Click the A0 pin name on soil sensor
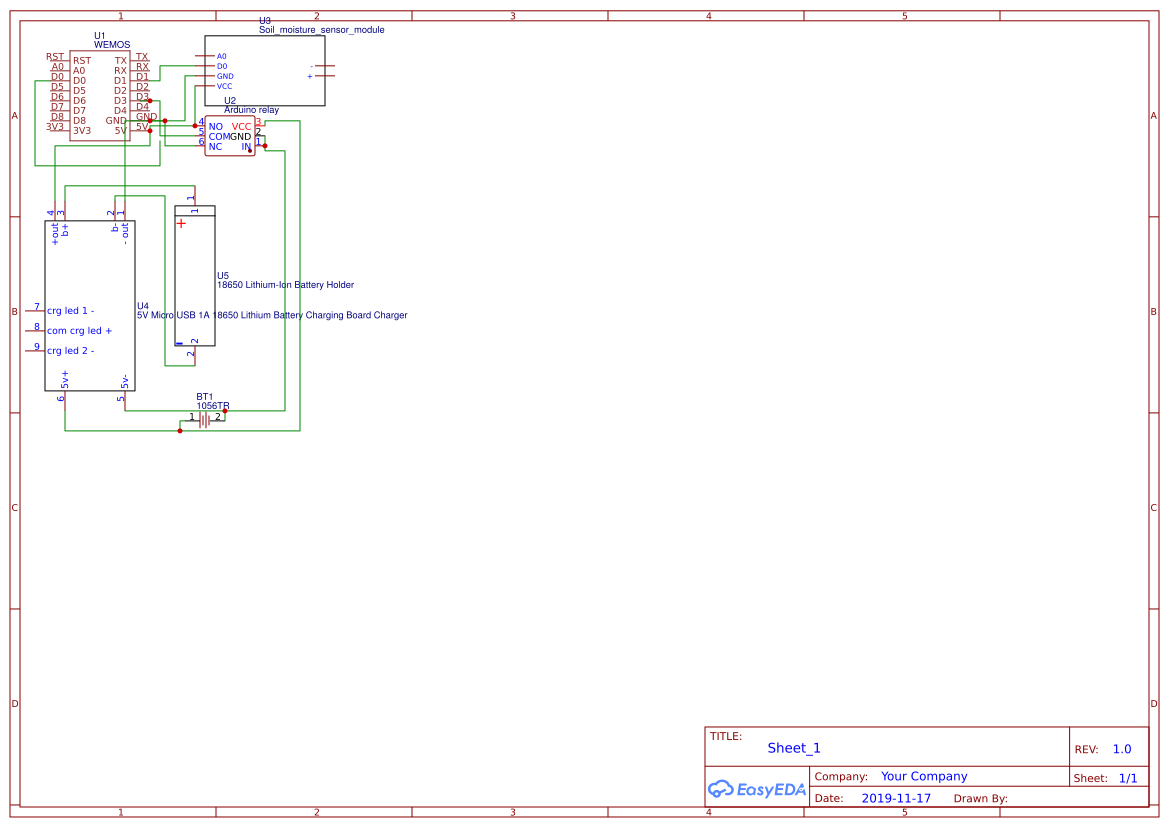Image resolution: width=1169 pixels, height=827 pixels. click(221, 57)
